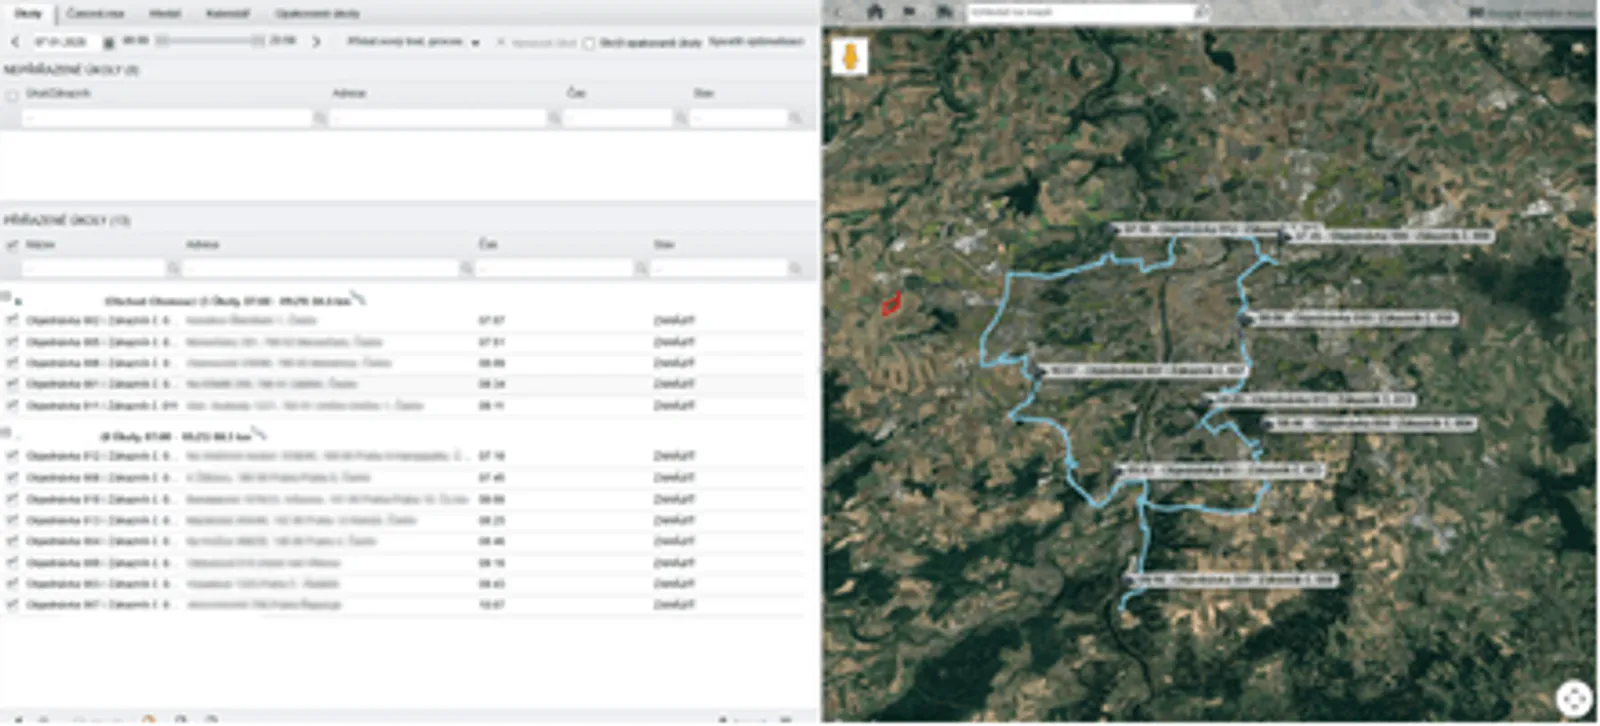Click the map search magnifier icon
This screenshot has width=1600, height=726.
click(x=1201, y=12)
